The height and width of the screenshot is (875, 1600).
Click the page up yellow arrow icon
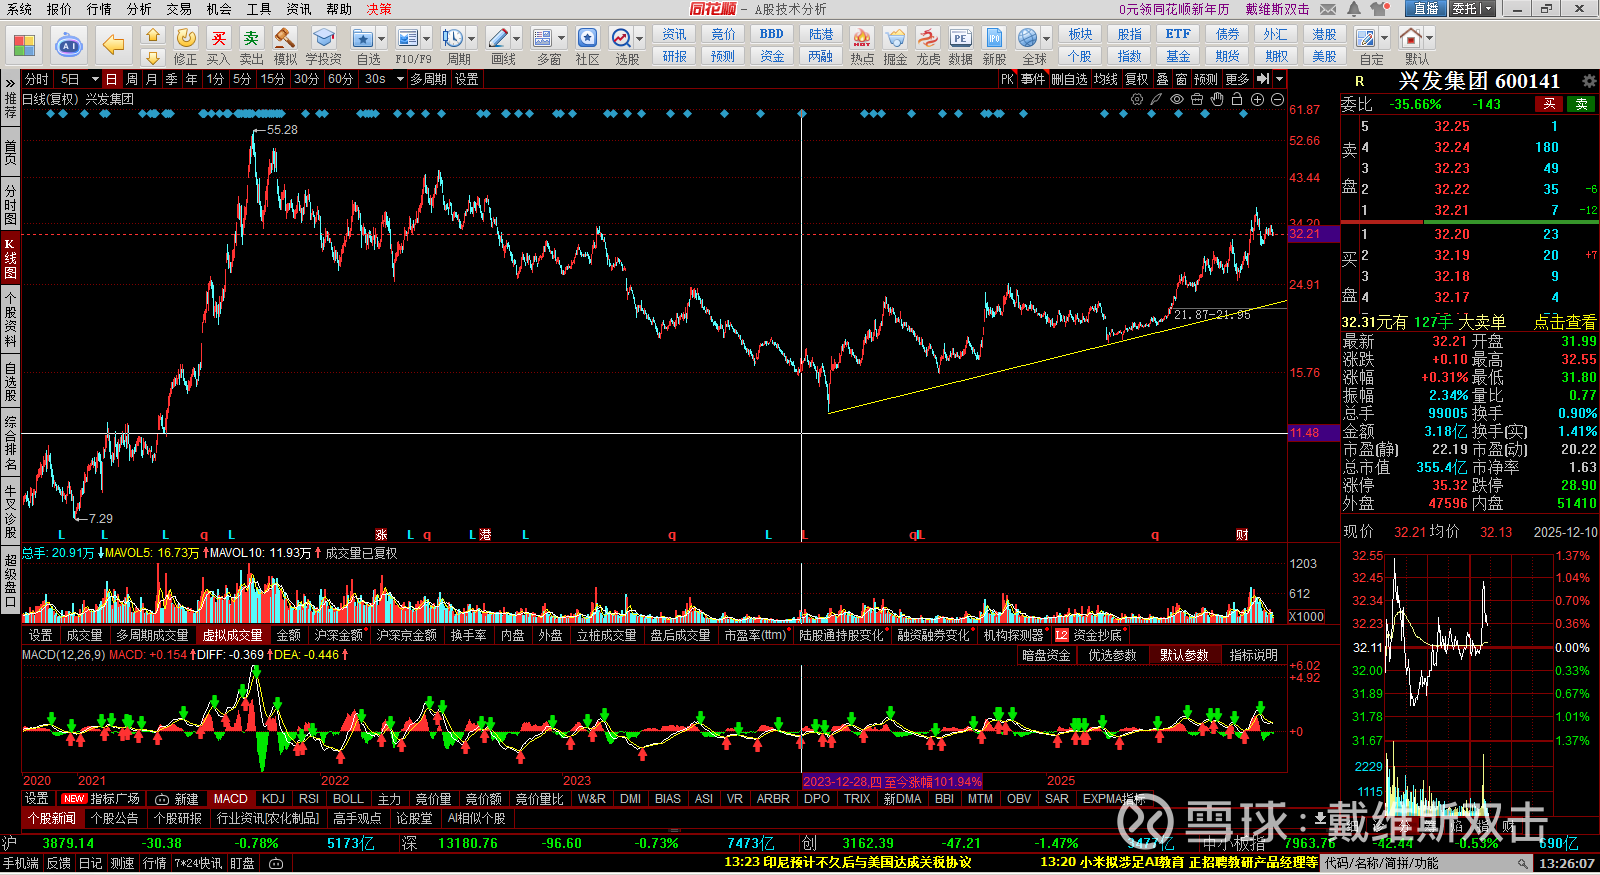153,35
